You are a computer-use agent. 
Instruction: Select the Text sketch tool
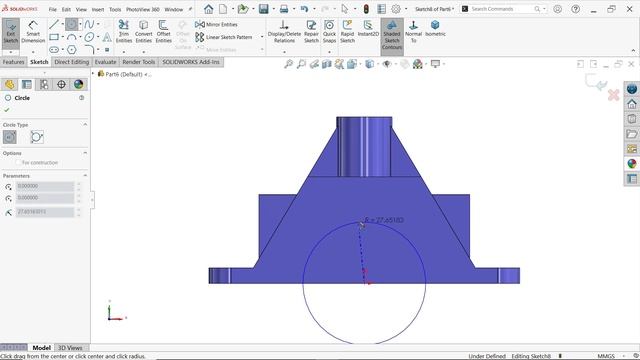(x=107, y=38)
